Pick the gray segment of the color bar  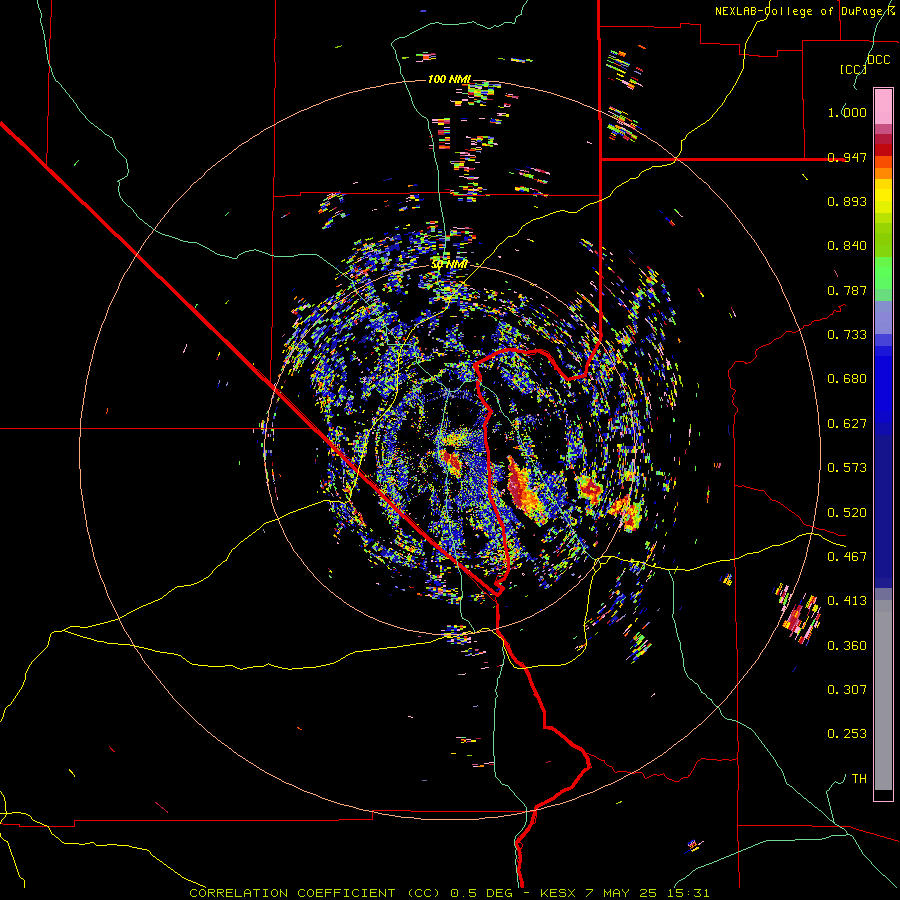click(x=883, y=695)
